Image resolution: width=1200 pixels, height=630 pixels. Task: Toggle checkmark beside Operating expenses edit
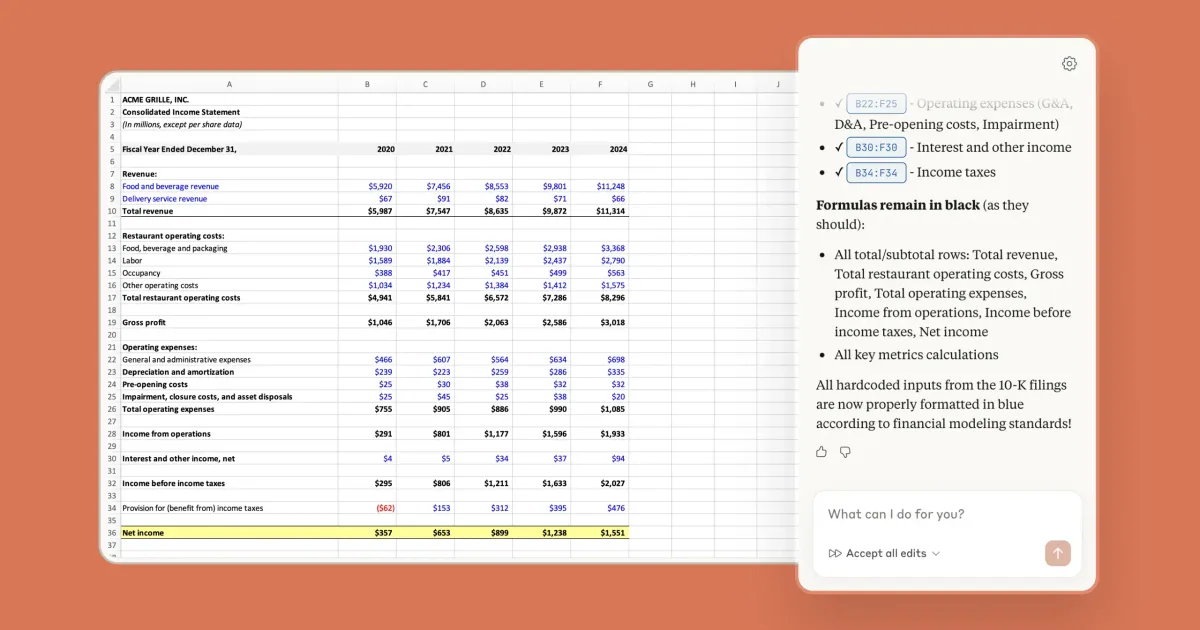[839, 103]
